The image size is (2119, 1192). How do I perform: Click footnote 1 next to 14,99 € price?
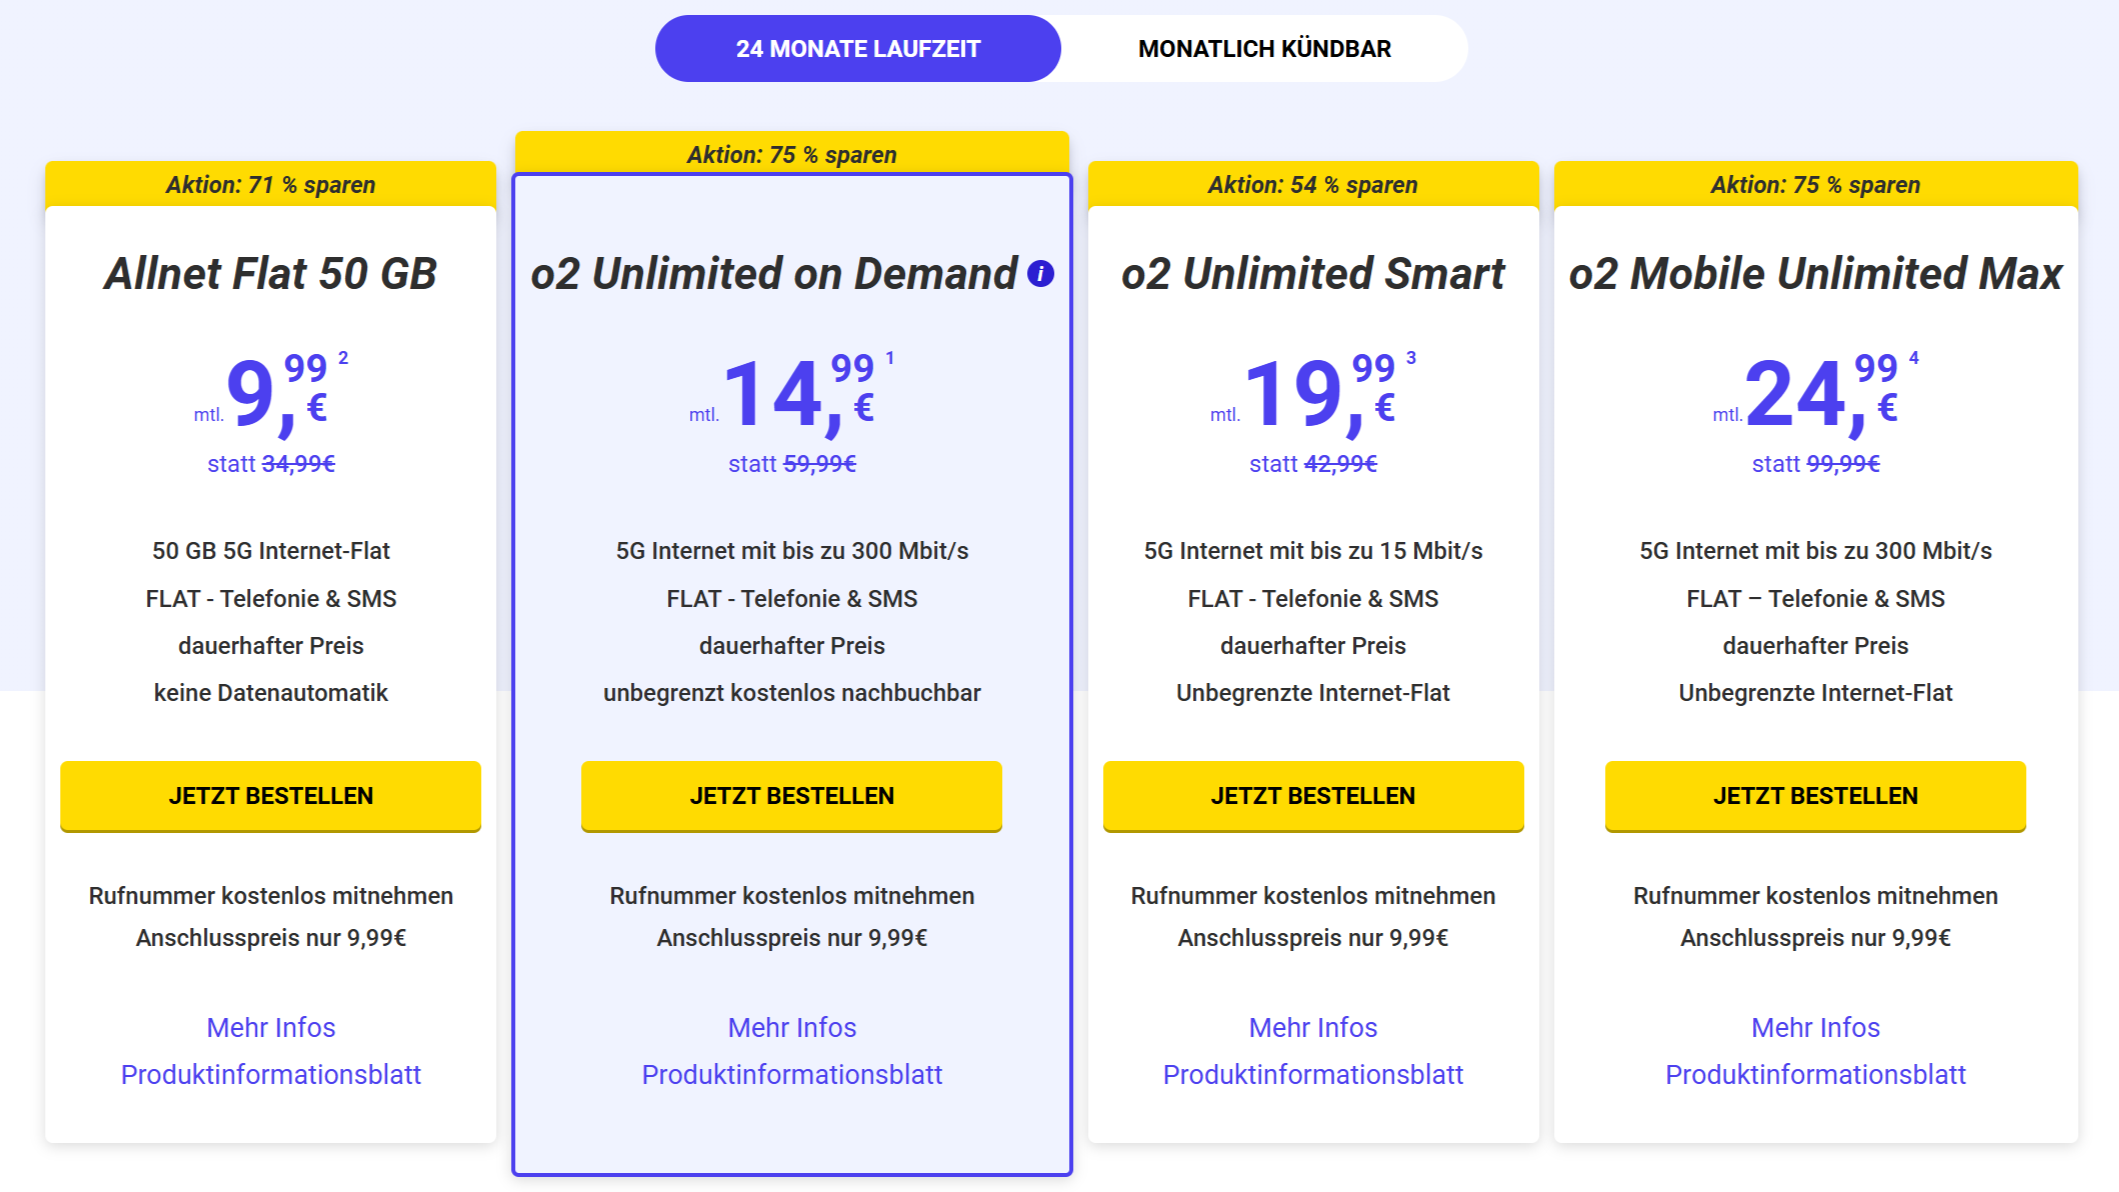click(890, 358)
